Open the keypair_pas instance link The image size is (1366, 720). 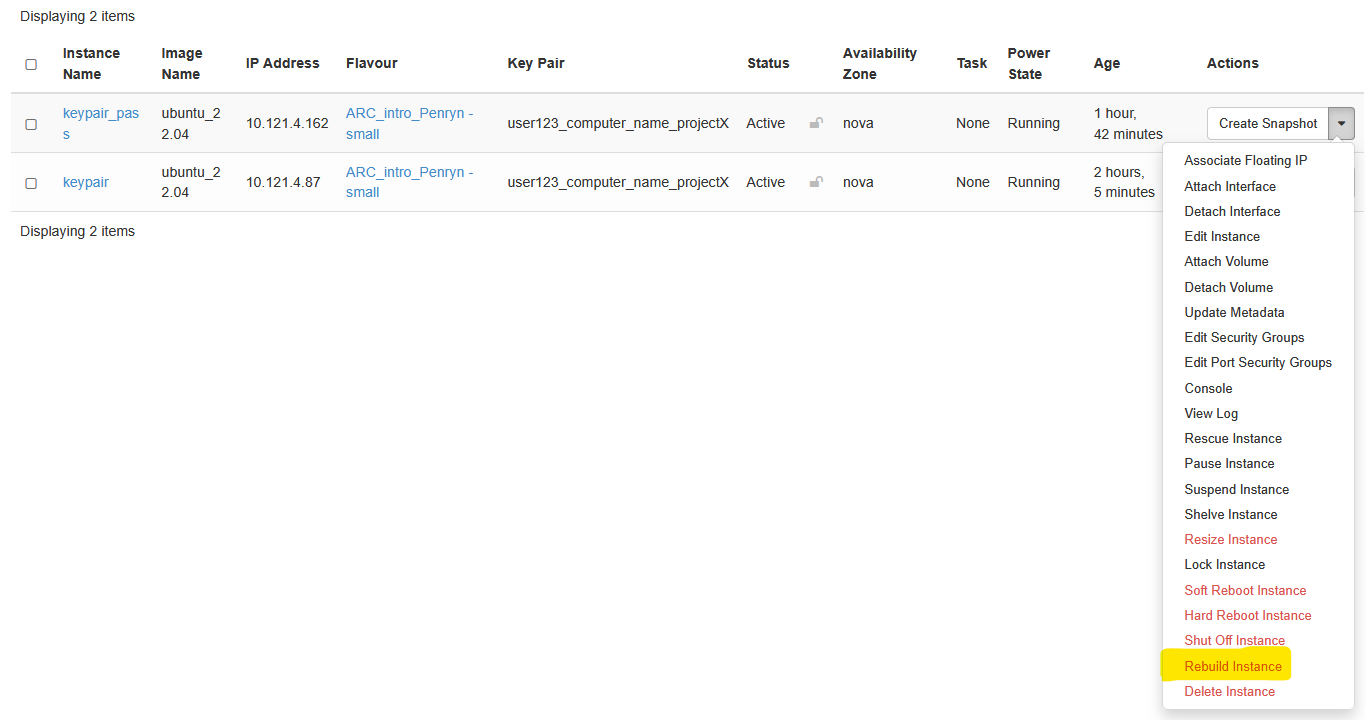pyautogui.click(x=101, y=123)
